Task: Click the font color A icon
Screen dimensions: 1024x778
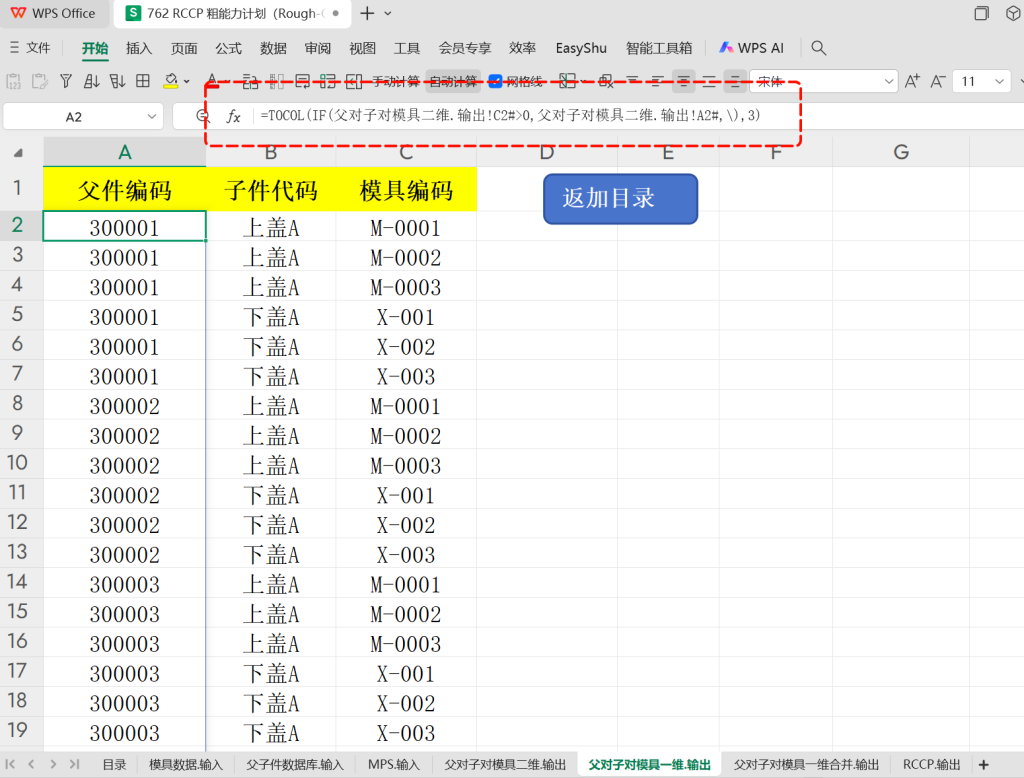Action: coord(212,81)
